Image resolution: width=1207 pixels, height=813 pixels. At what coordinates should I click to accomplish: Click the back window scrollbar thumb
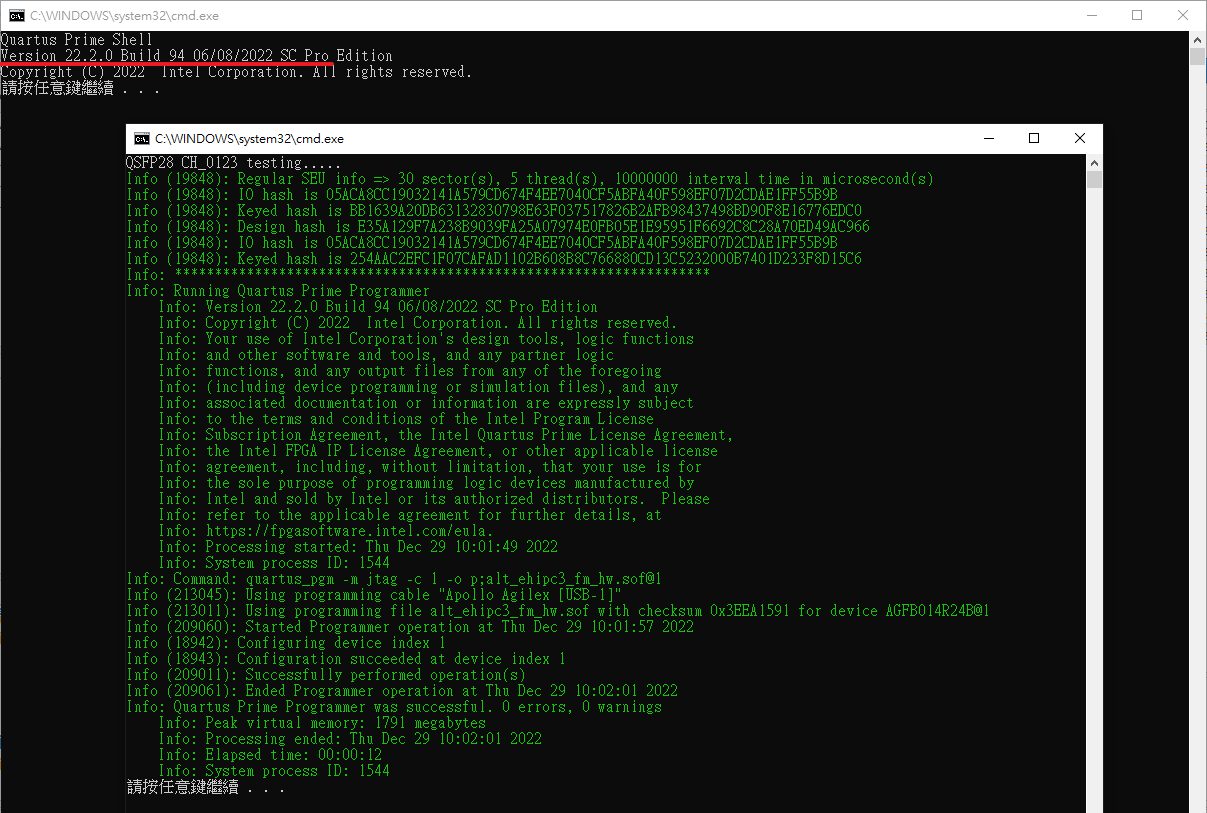[x=1198, y=56]
